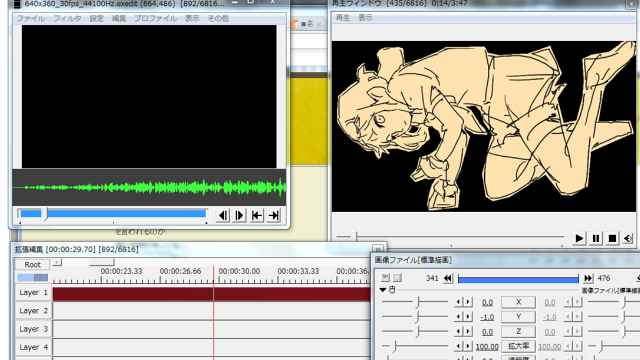640x360 pixels.
Task: Open the その他 menu
Action: (218, 18)
